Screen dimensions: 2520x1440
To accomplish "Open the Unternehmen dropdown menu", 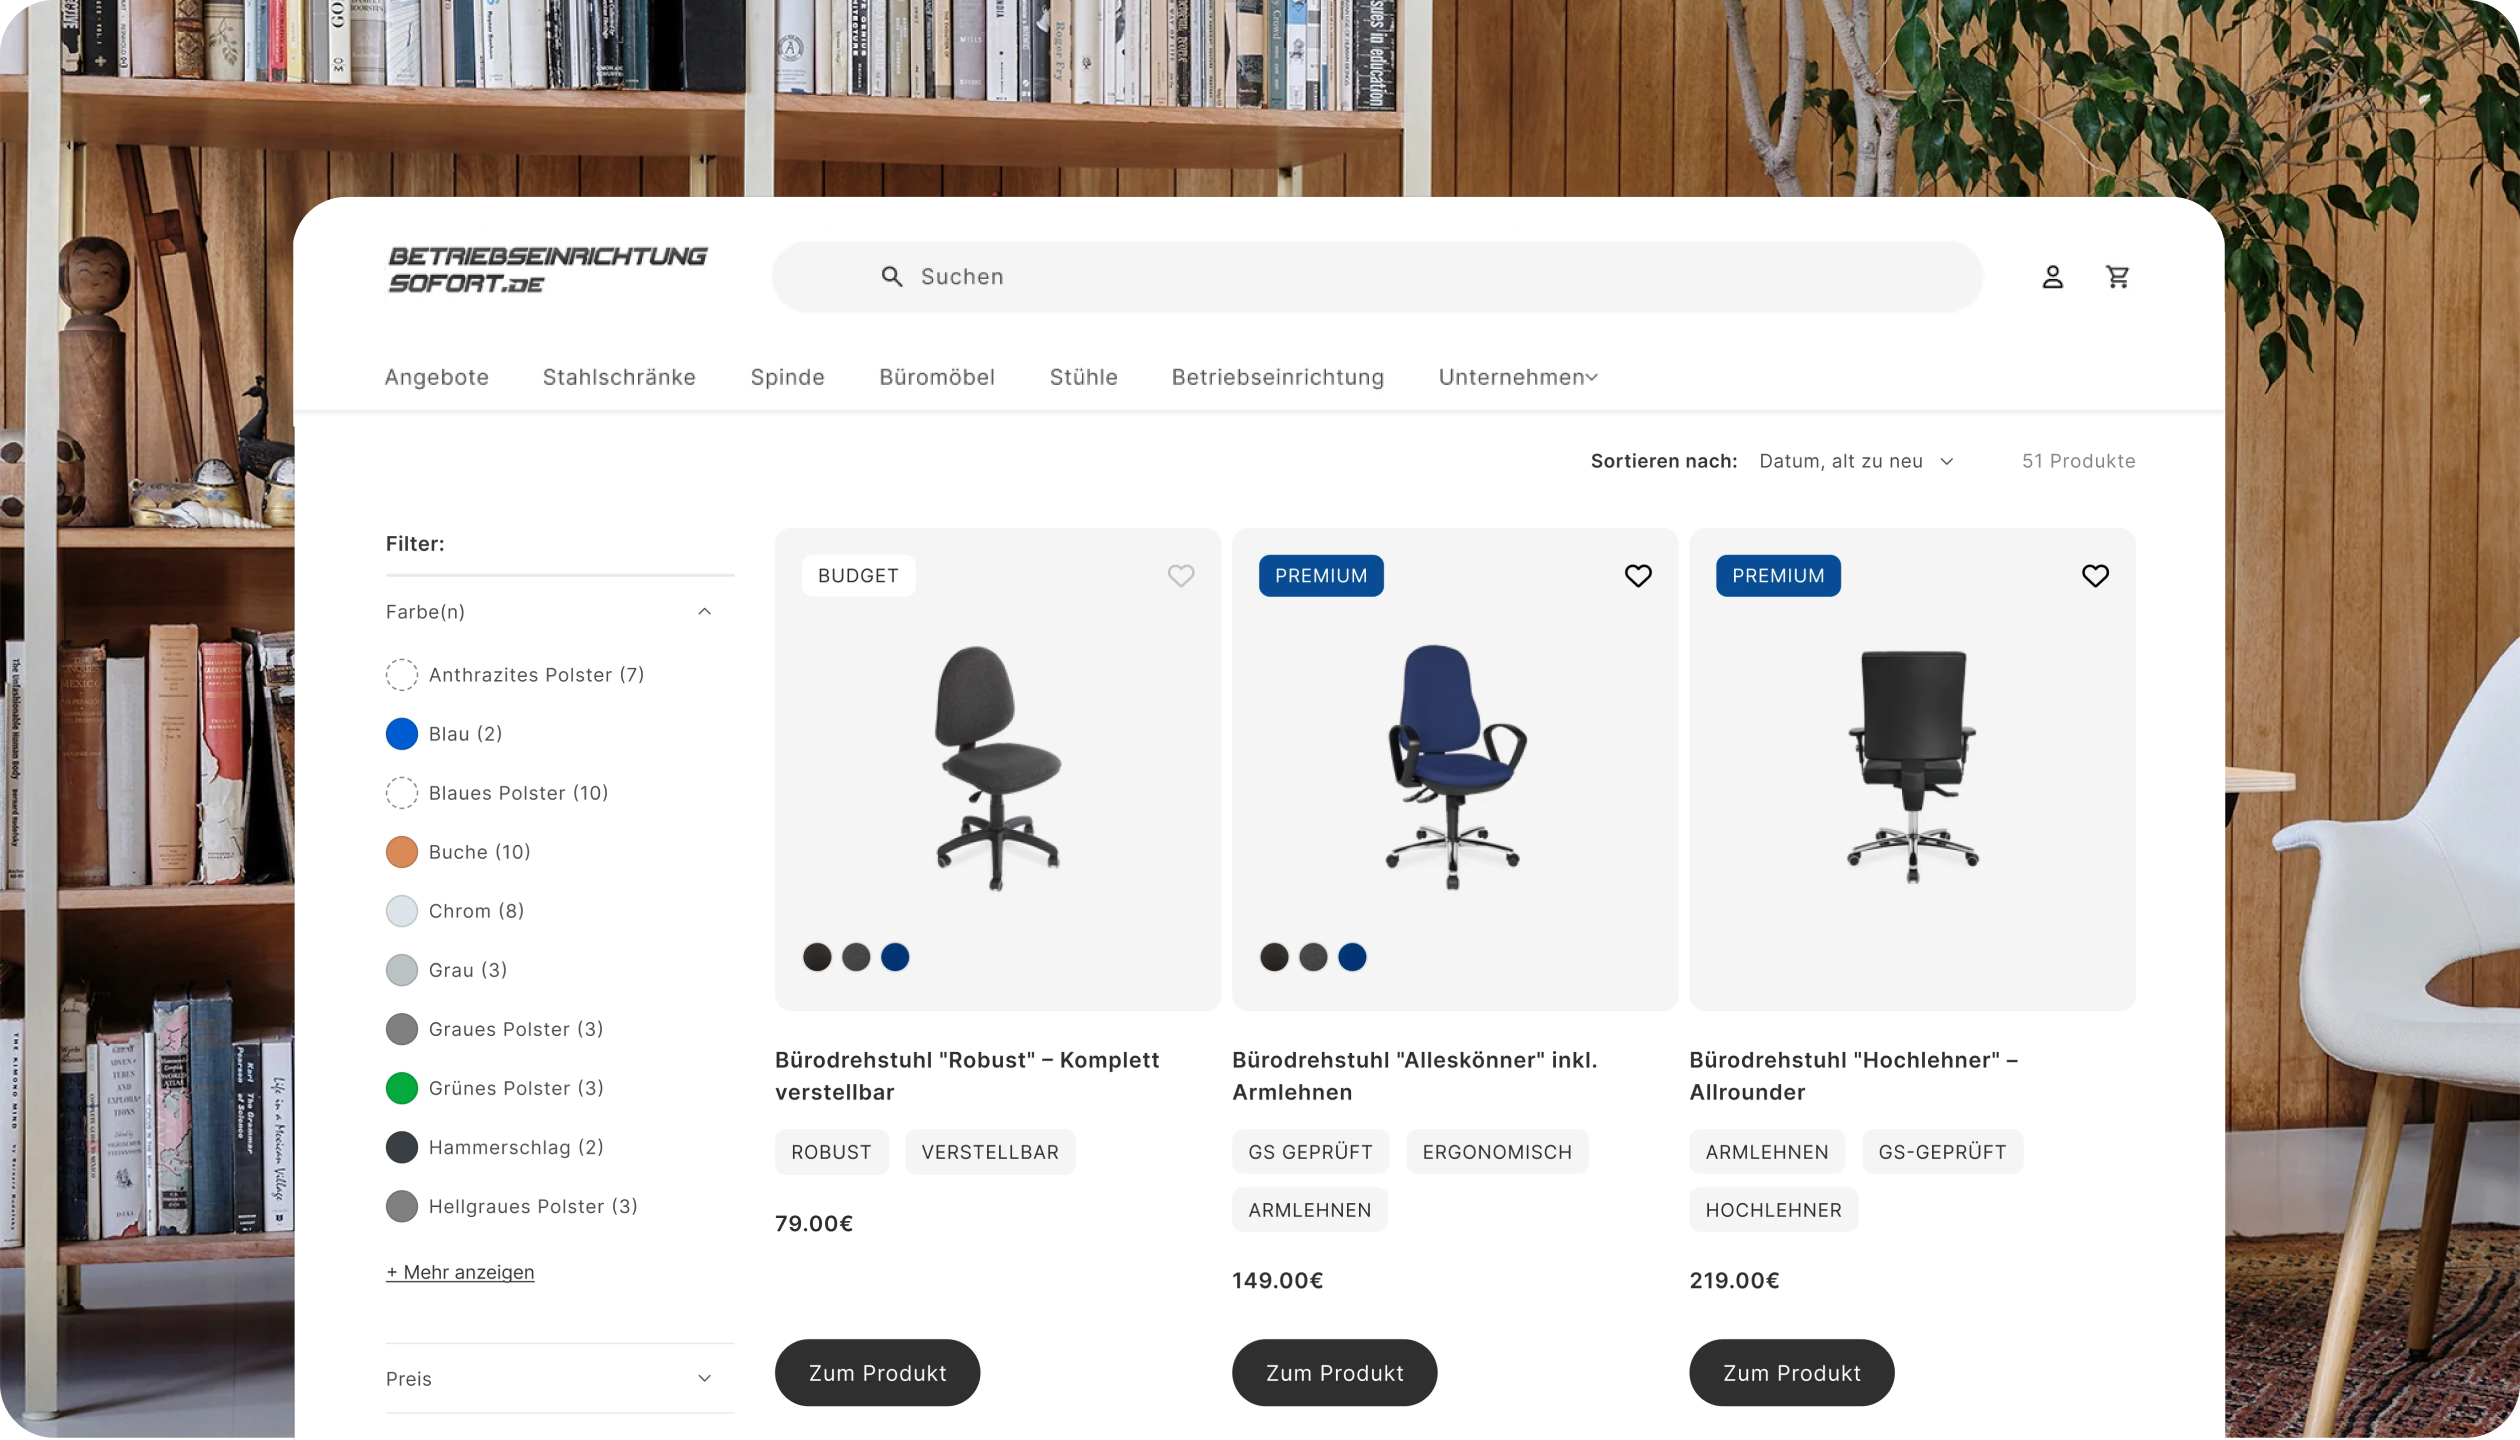I will [x=1518, y=377].
